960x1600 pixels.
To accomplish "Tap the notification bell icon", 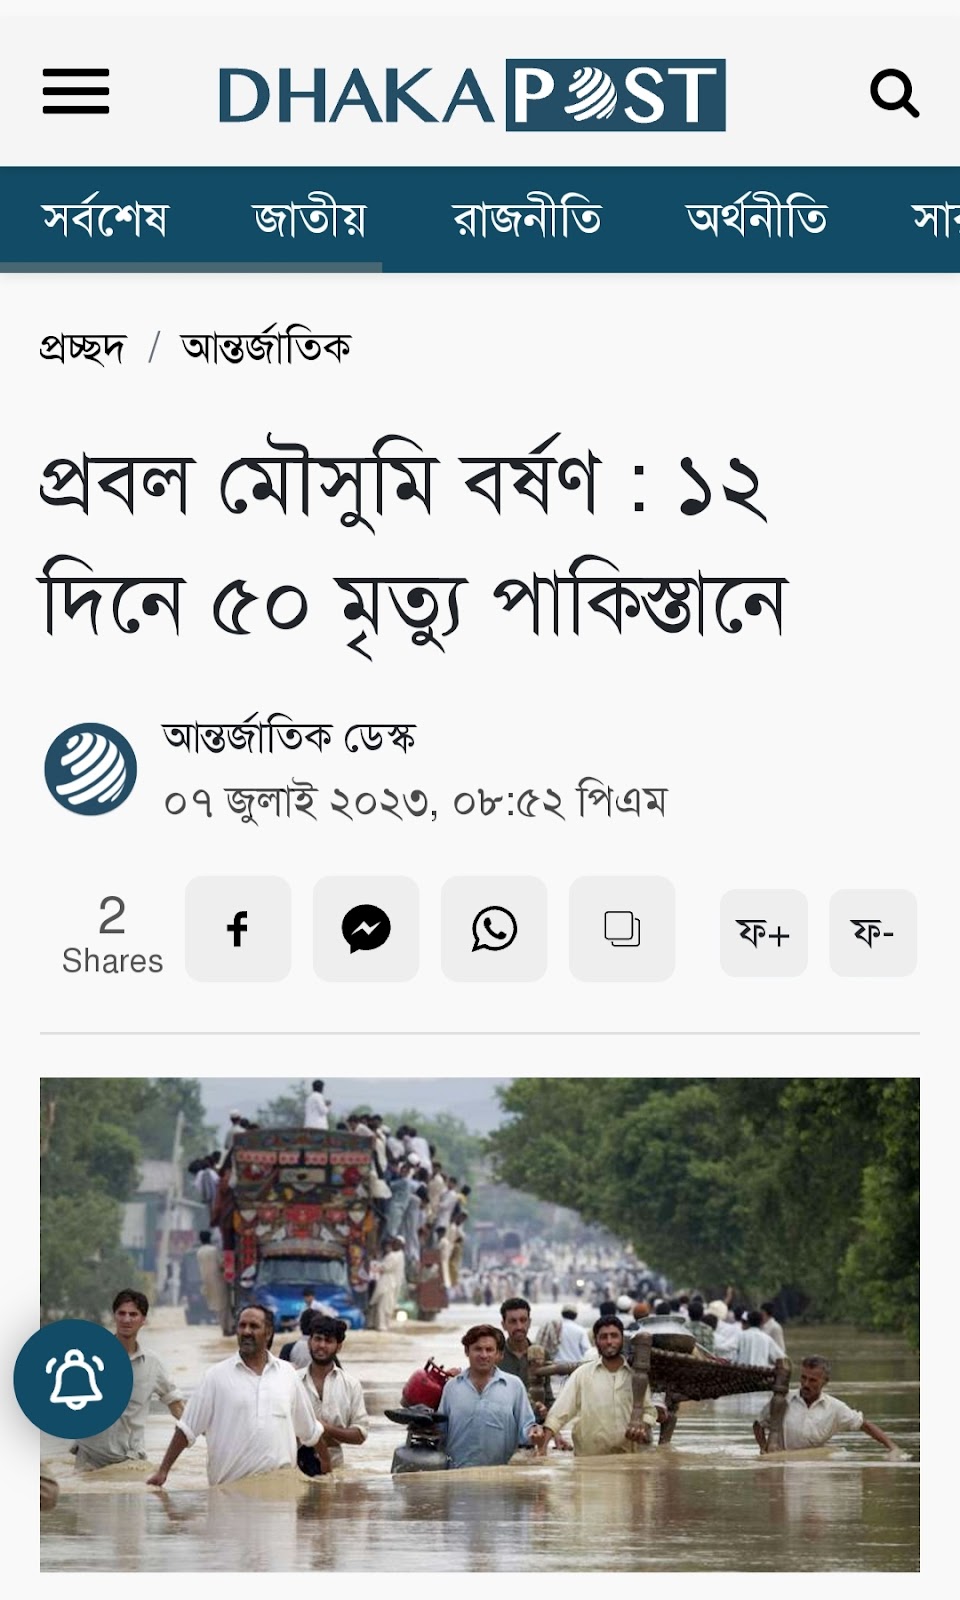I will pyautogui.click(x=73, y=1379).
